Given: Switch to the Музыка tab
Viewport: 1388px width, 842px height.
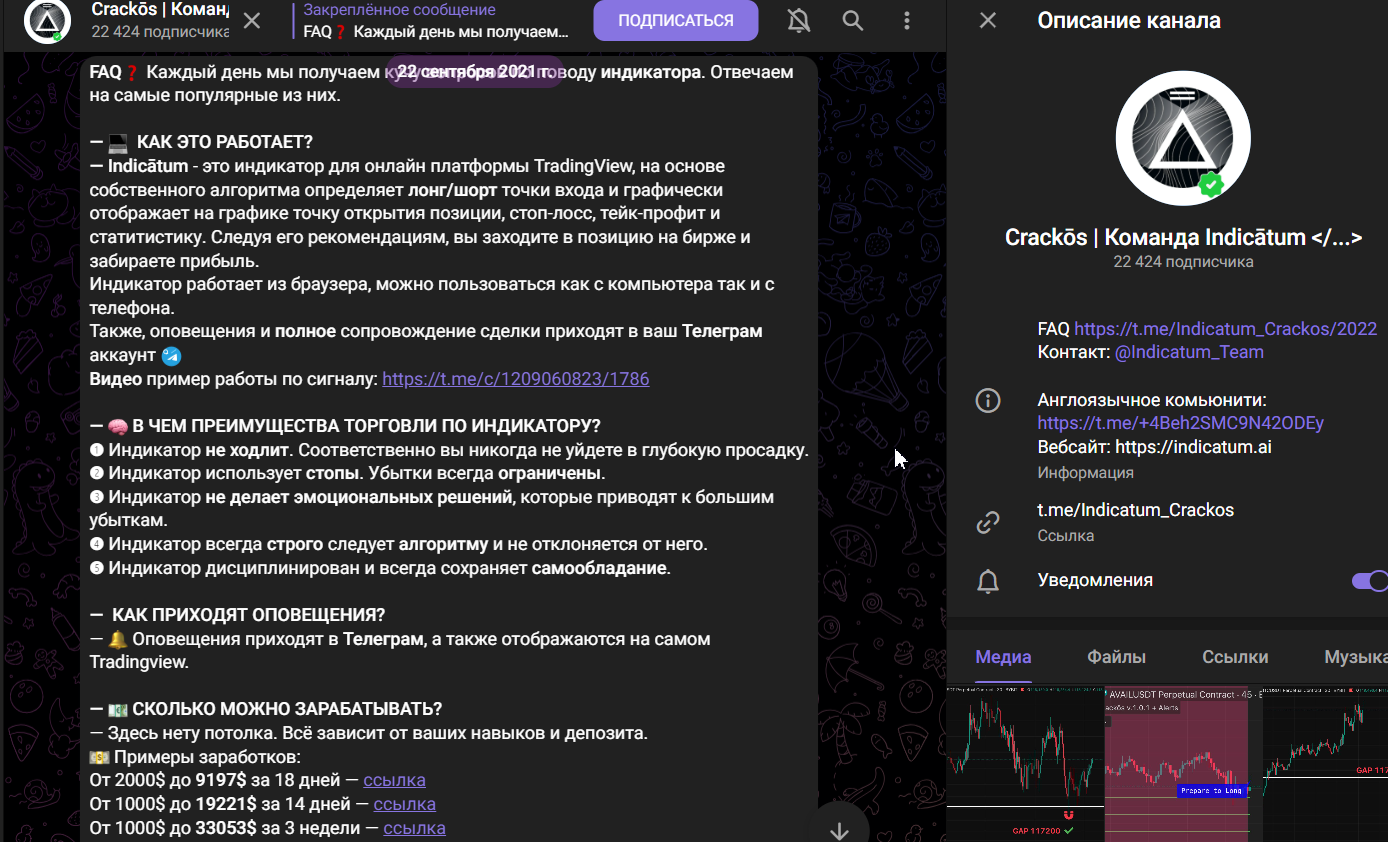Looking at the screenshot, I should click(x=1356, y=657).
